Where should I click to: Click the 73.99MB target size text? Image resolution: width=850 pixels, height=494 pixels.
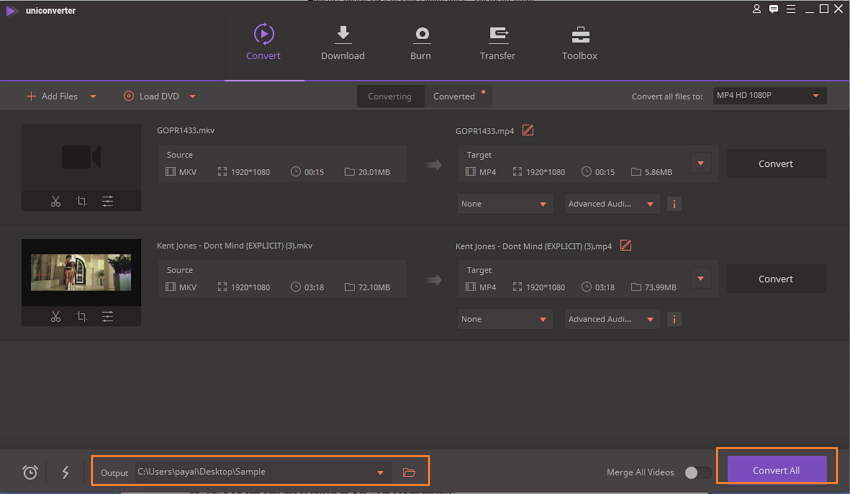[660, 287]
